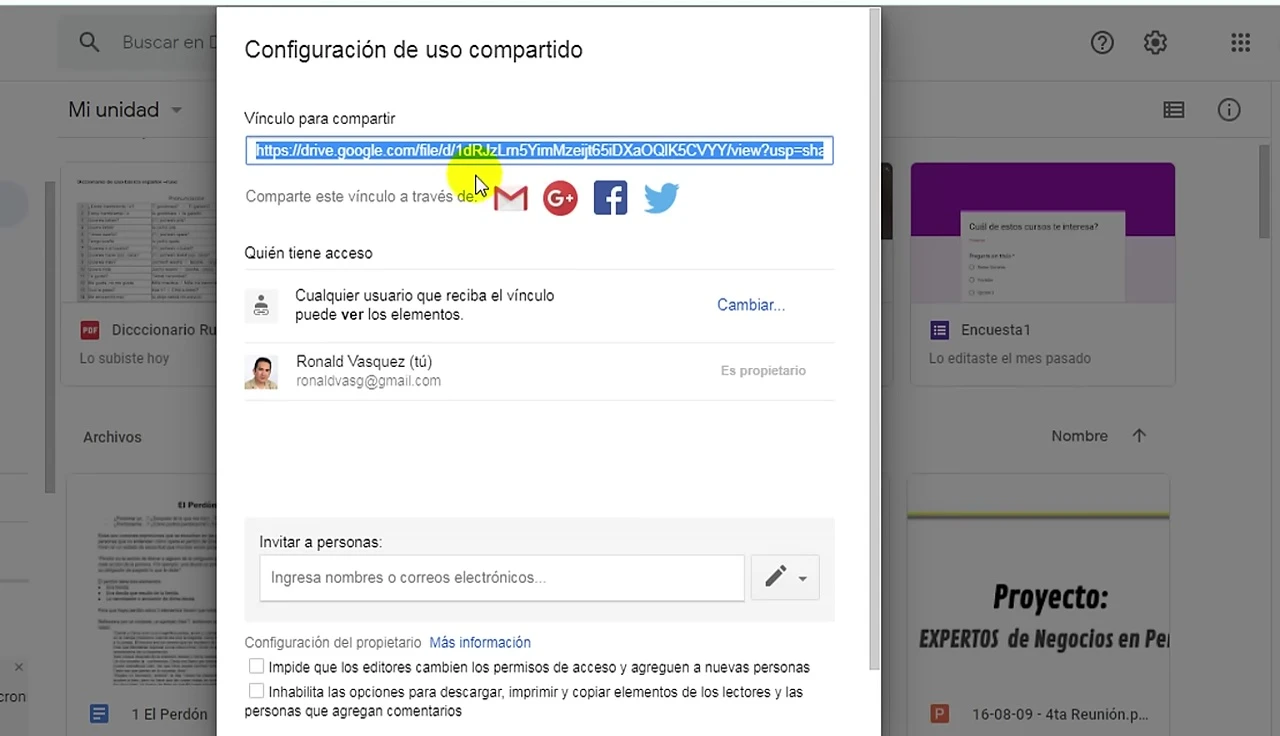The height and width of the screenshot is (736, 1280).
Task: Click the Cambiar... access link
Action: coord(751,305)
